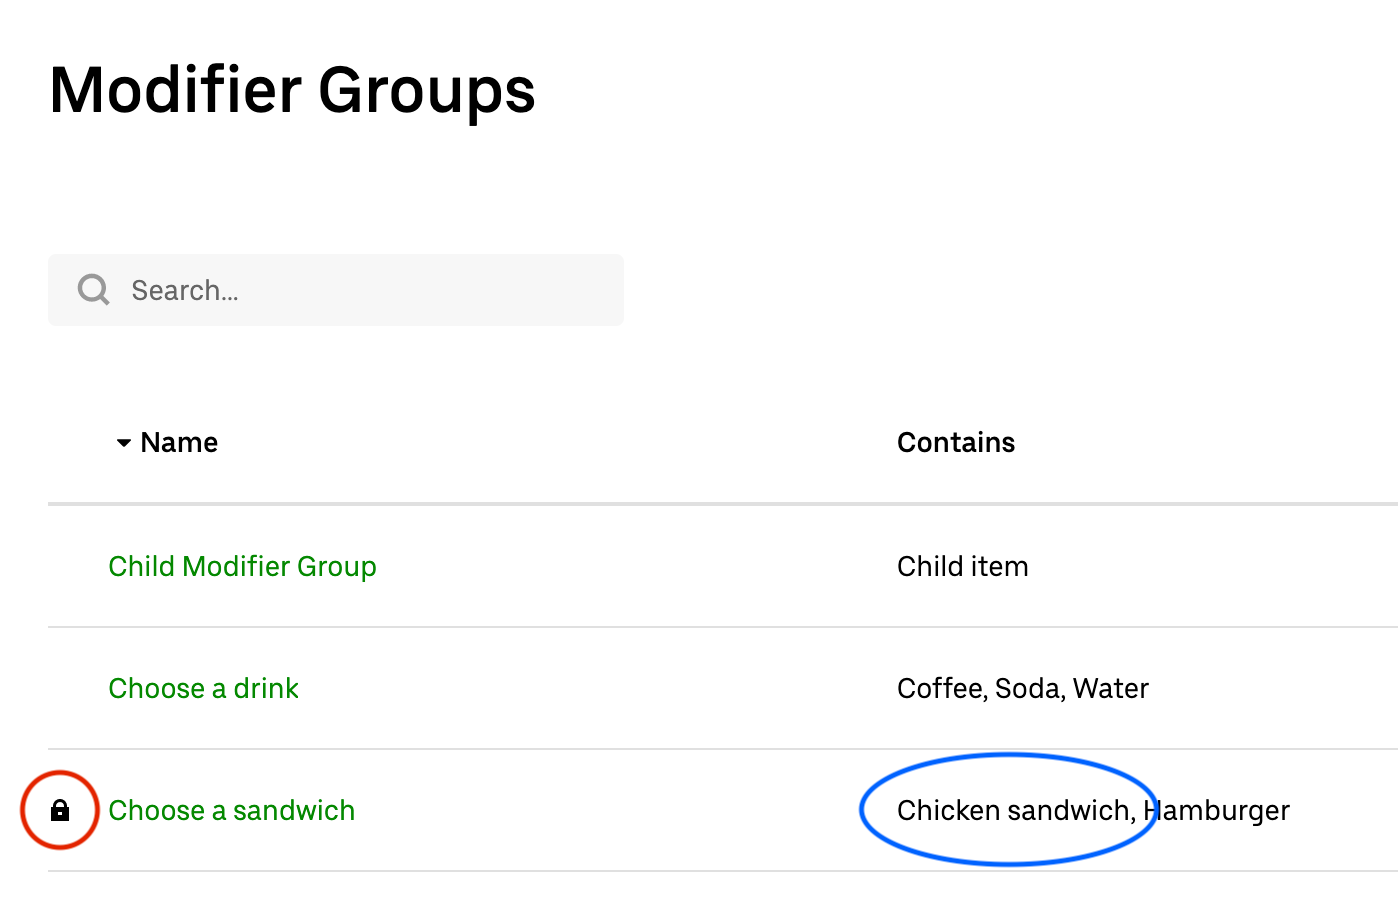Click the sort arrow next to Name
Image resolution: width=1398 pixels, height=900 pixels.
click(123, 443)
